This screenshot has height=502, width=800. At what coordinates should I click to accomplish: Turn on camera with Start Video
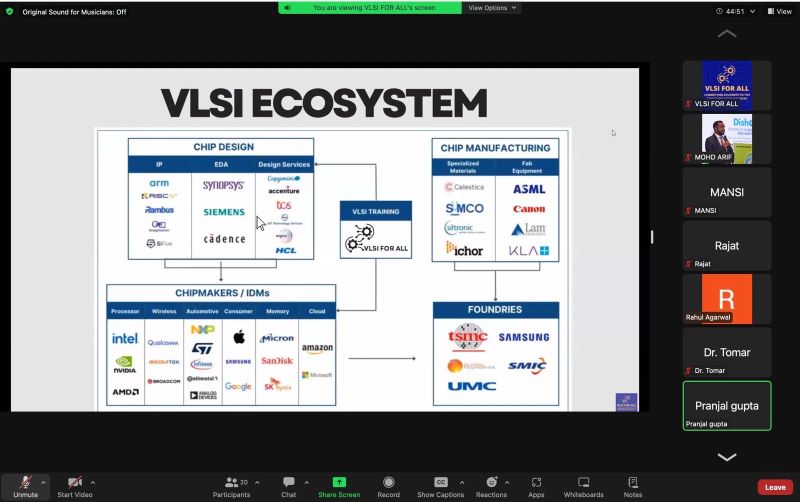pos(75,487)
